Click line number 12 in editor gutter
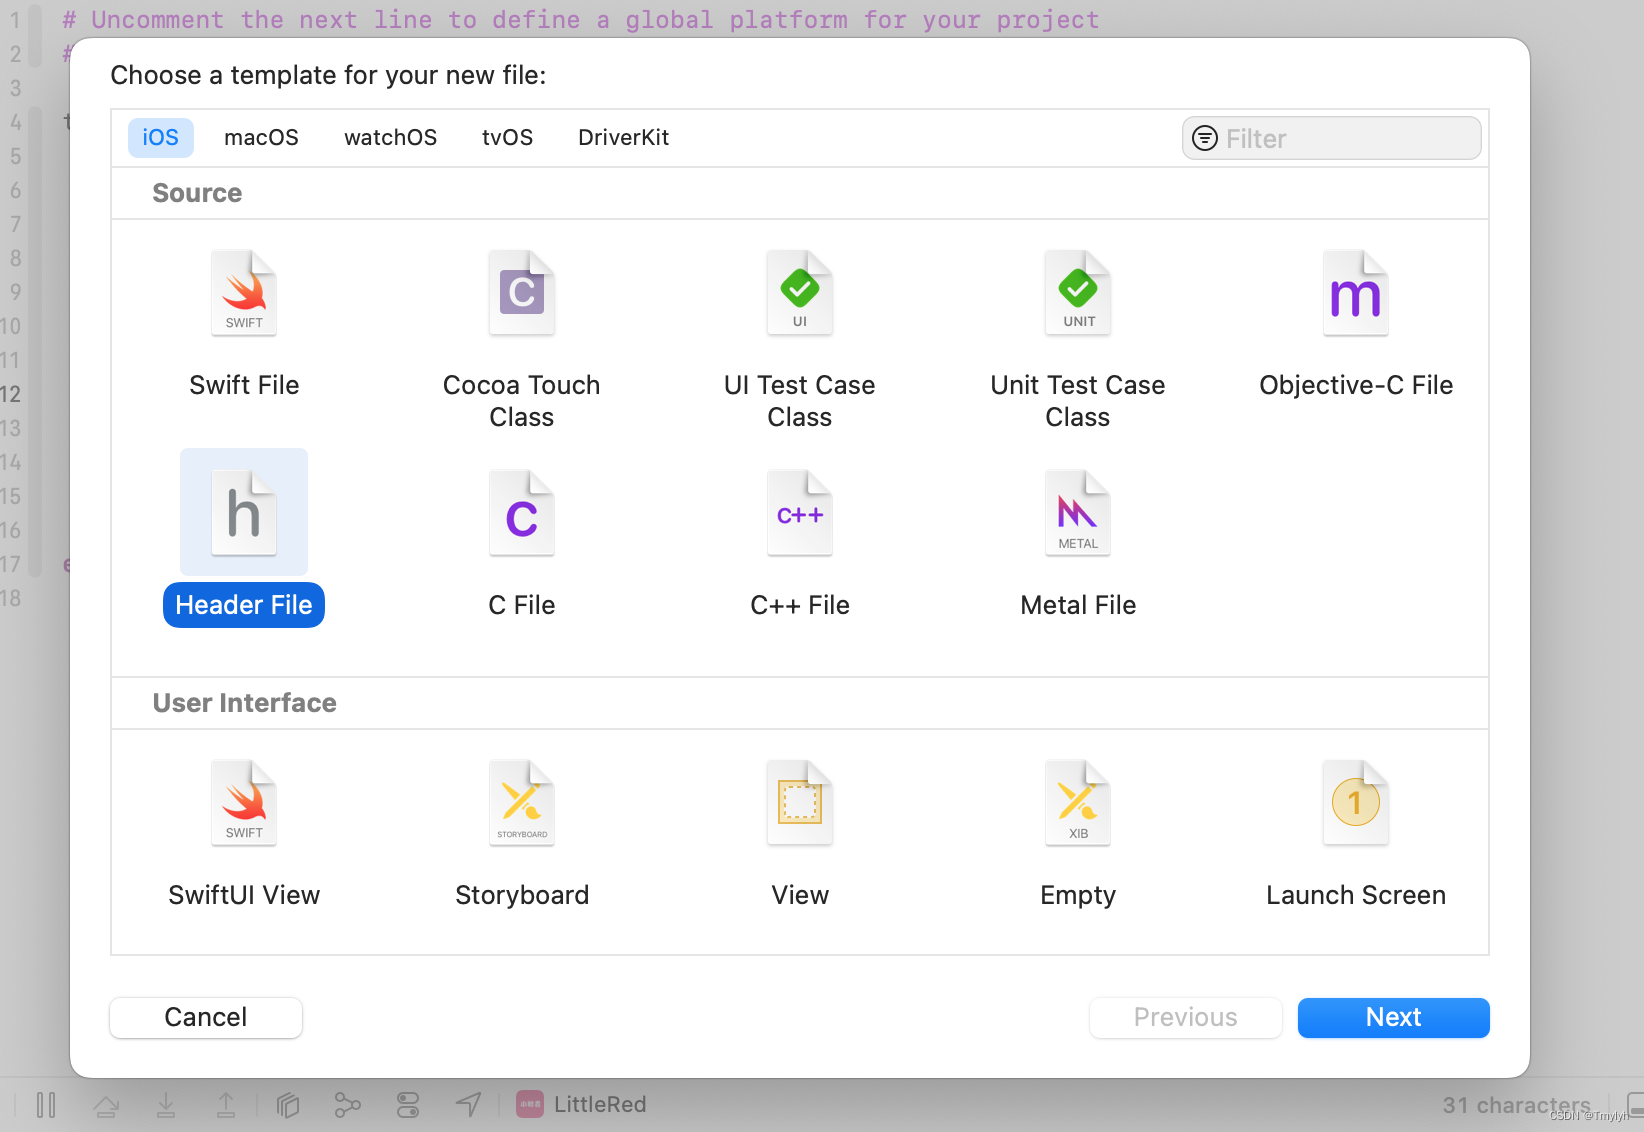 [11, 394]
